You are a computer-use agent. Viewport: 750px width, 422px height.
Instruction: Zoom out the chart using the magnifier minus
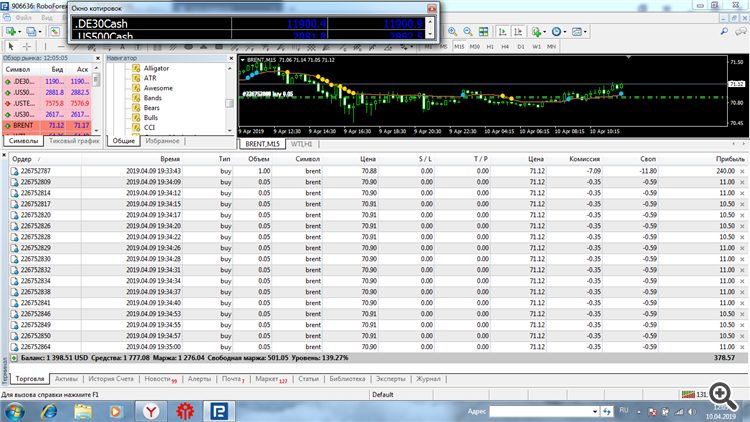click(x=468, y=32)
